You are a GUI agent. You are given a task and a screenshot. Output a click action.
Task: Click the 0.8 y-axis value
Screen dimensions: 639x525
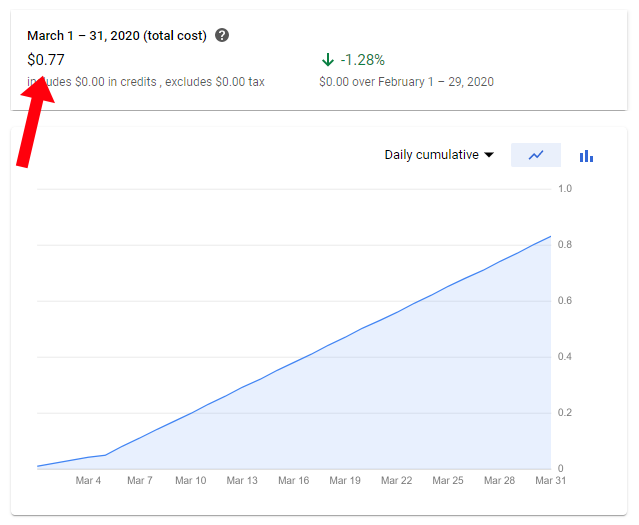pyautogui.click(x=565, y=245)
